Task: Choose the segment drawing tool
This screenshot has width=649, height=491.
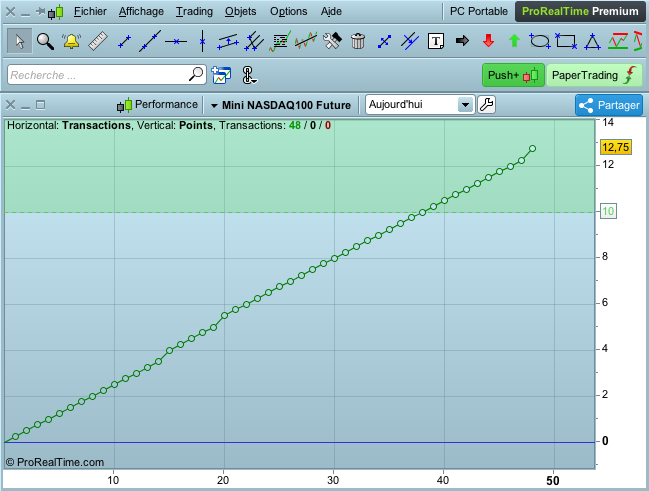Action: click(x=124, y=41)
